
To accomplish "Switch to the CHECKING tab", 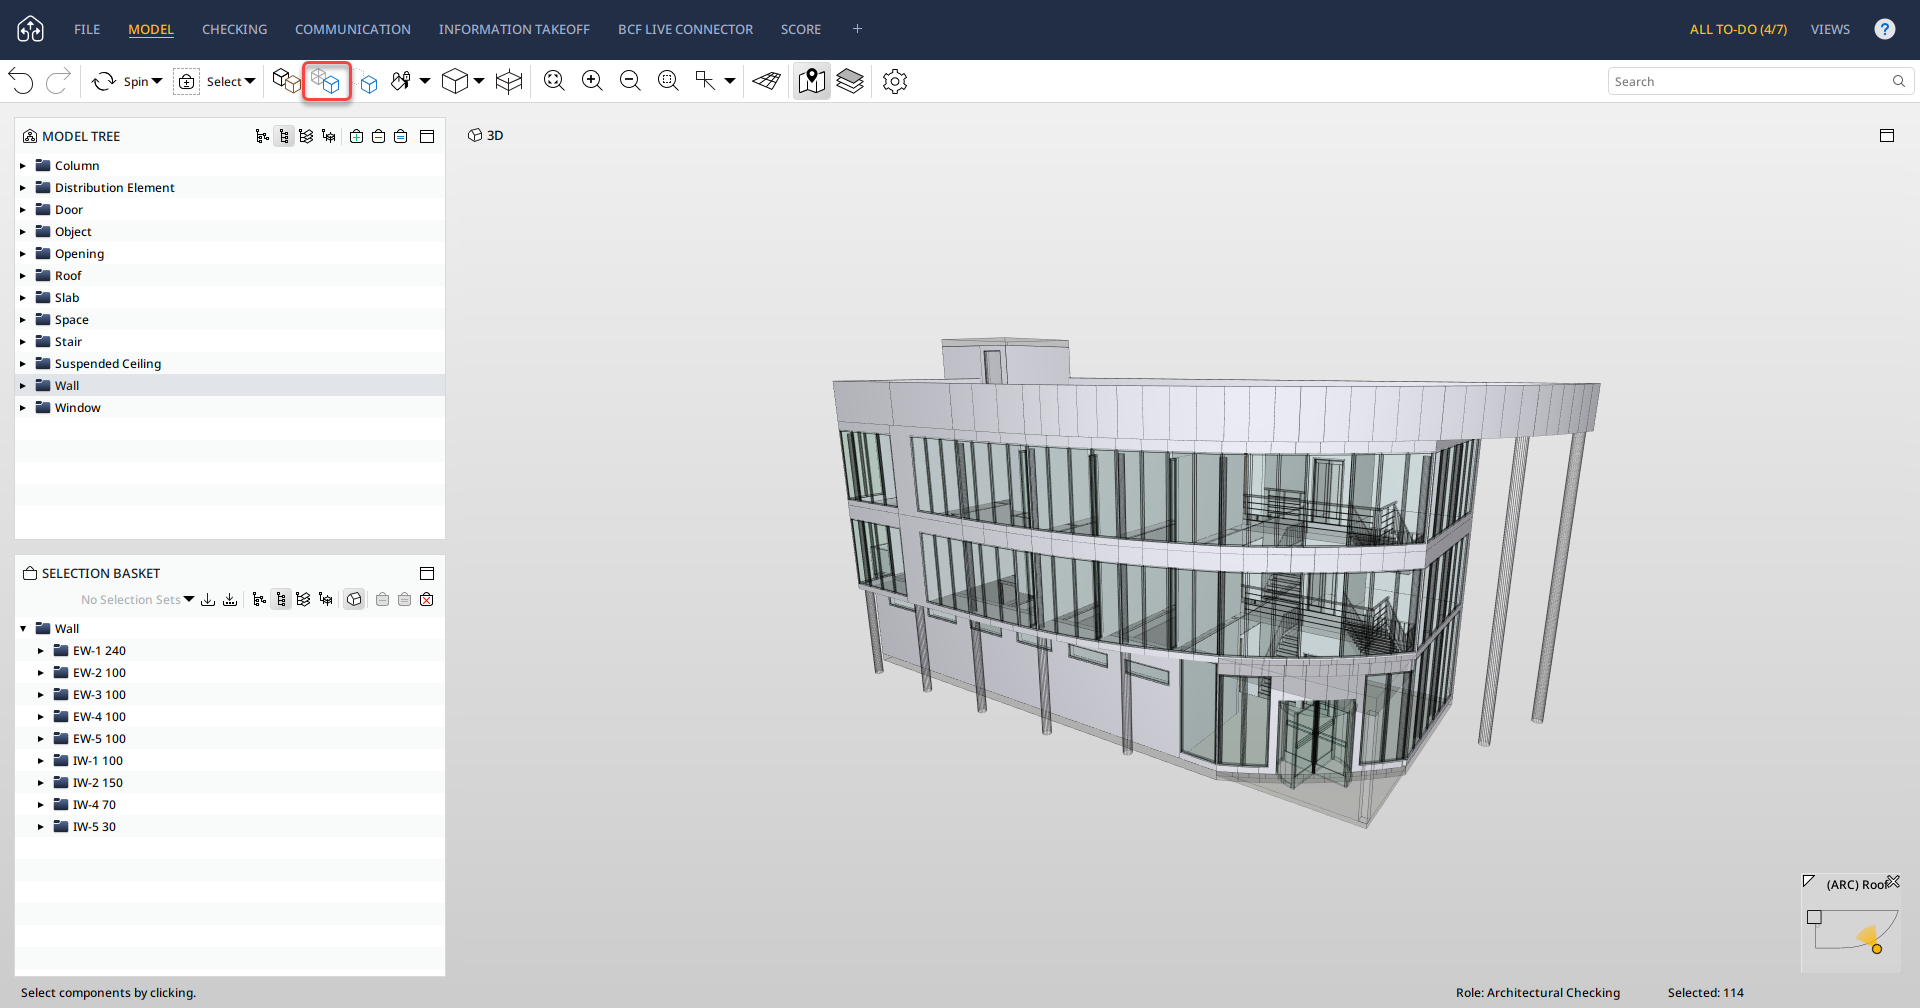I will 234,29.
